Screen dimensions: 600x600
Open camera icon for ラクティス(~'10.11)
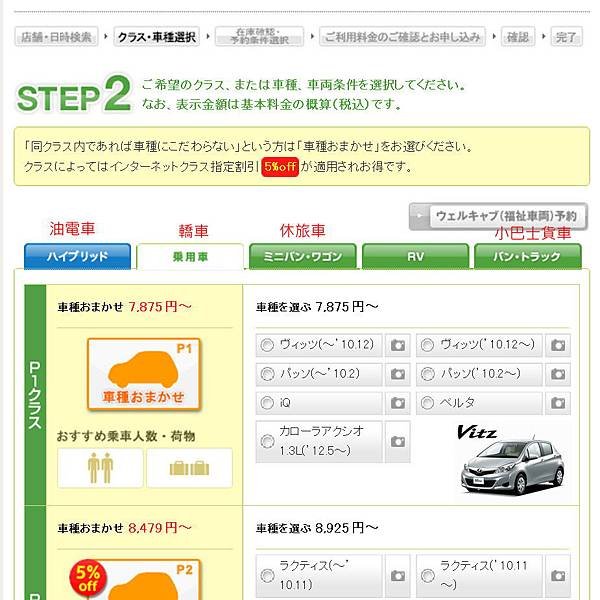point(398,576)
